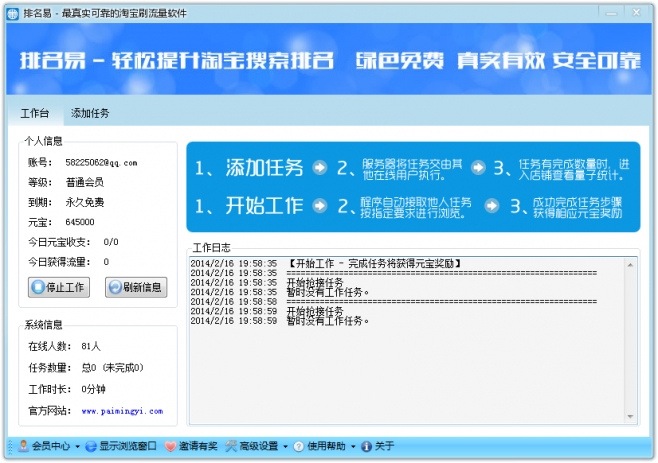Click the online users value 81人
Viewport: 658px width, 463px height.
click(x=91, y=347)
